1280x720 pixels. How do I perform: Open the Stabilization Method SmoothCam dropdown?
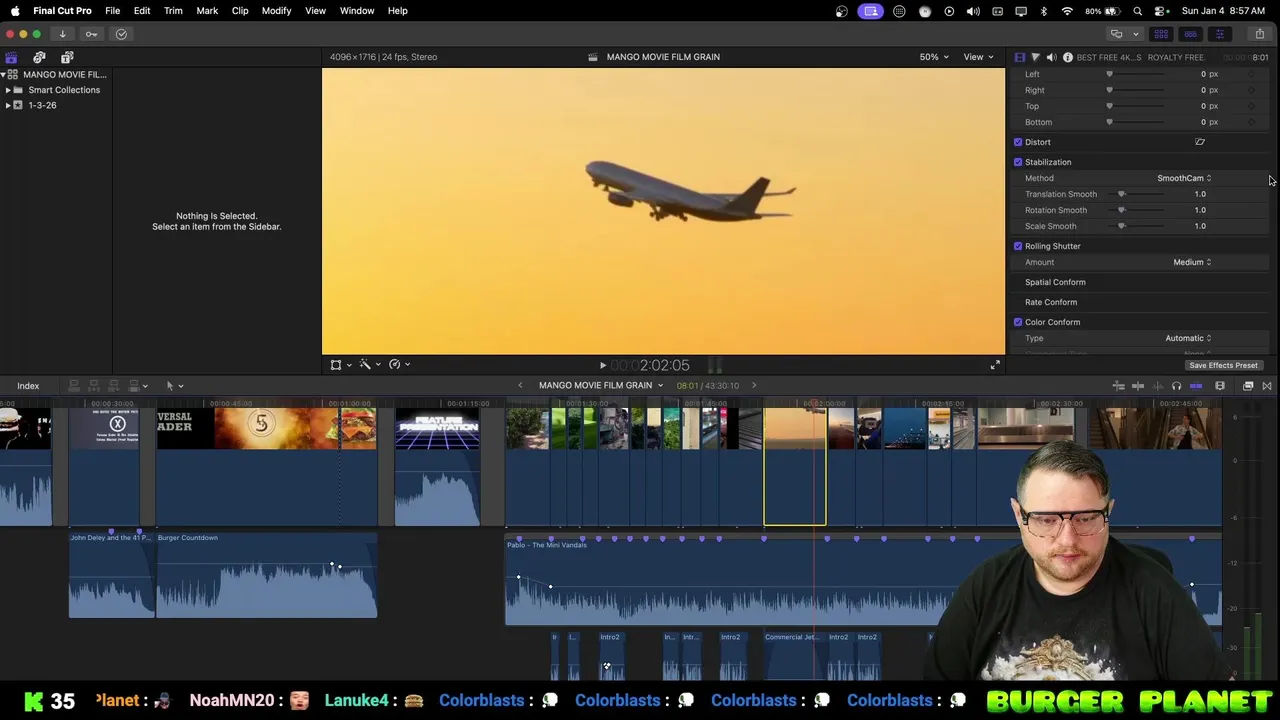1184,178
